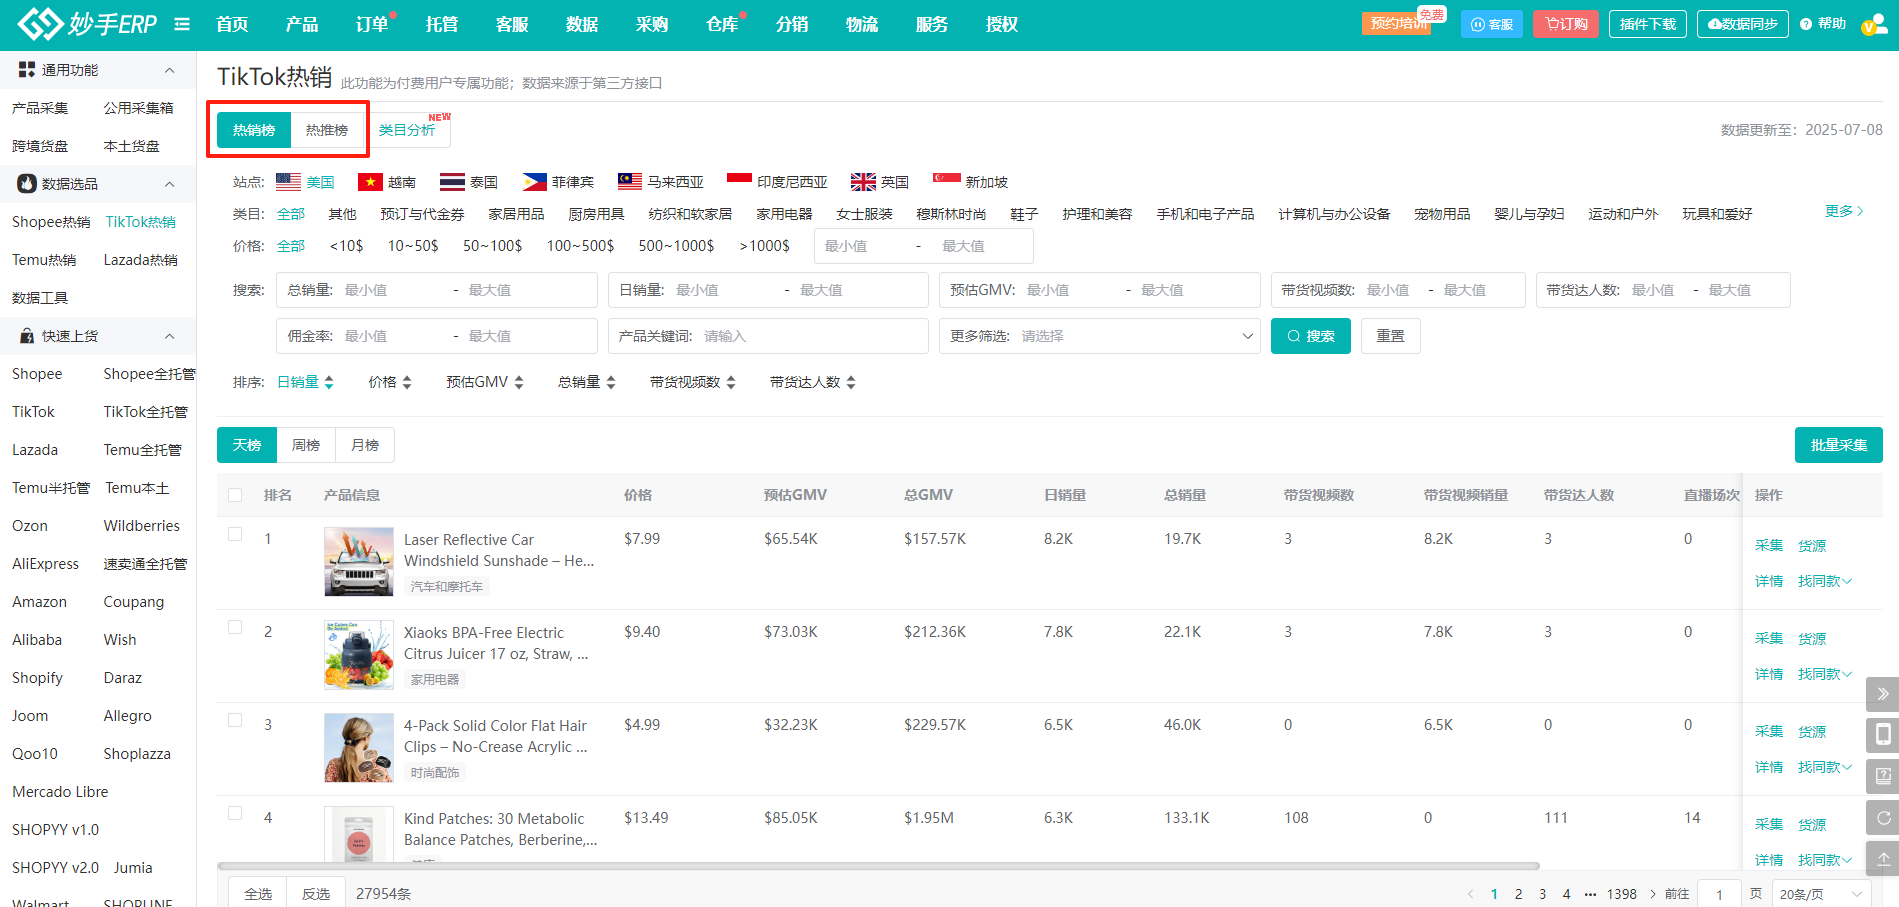Select the 越南 flag site
The height and width of the screenshot is (907, 1899).
[x=387, y=182]
